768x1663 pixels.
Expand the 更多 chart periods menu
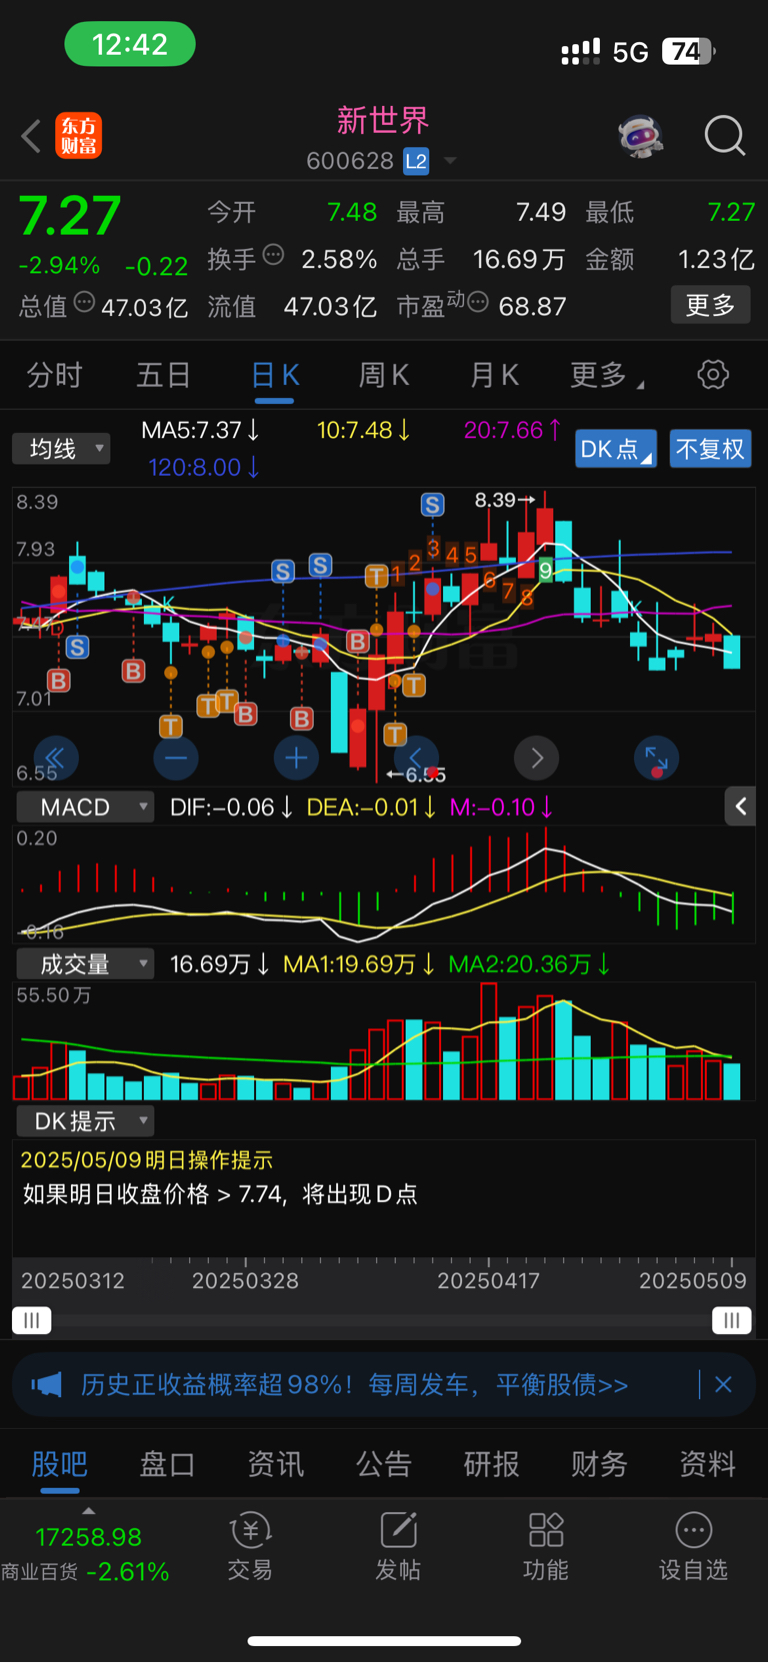tap(607, 375)
